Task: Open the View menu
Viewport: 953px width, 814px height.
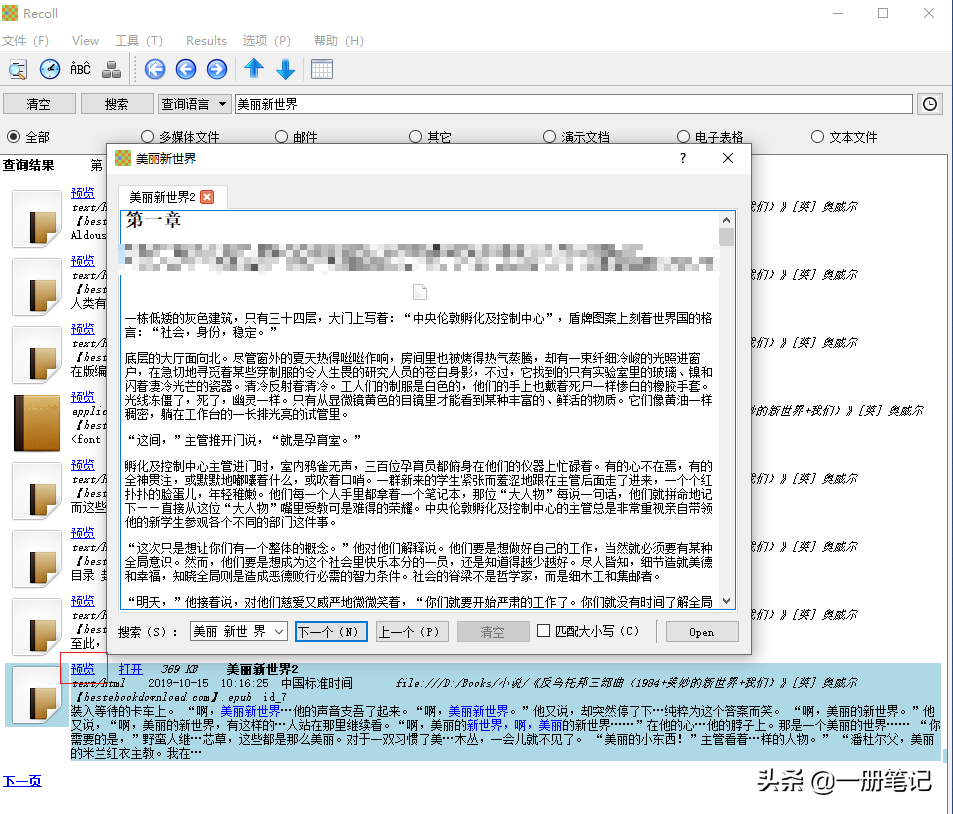Action: pos(85,41)
